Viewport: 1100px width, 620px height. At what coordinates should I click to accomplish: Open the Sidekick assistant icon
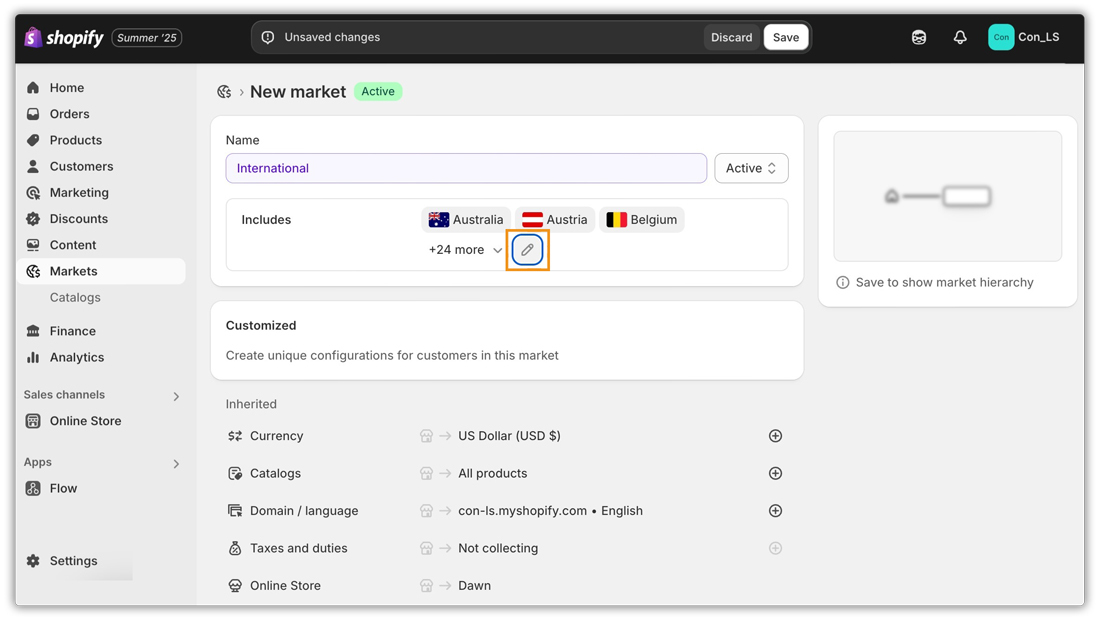(919, 37)
